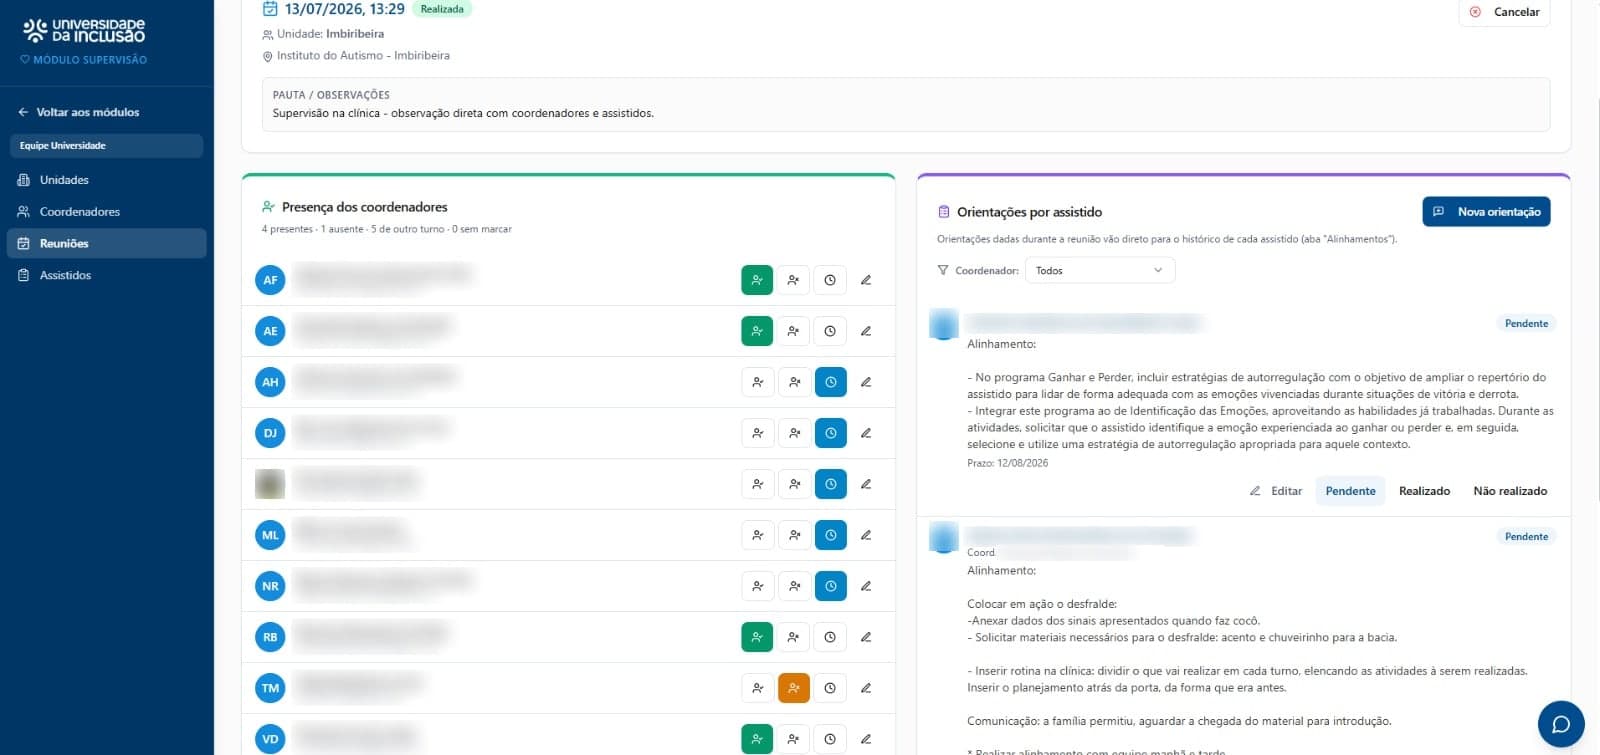Toggle other-shift clock for DJ
1600x755 pixels.
830,433
